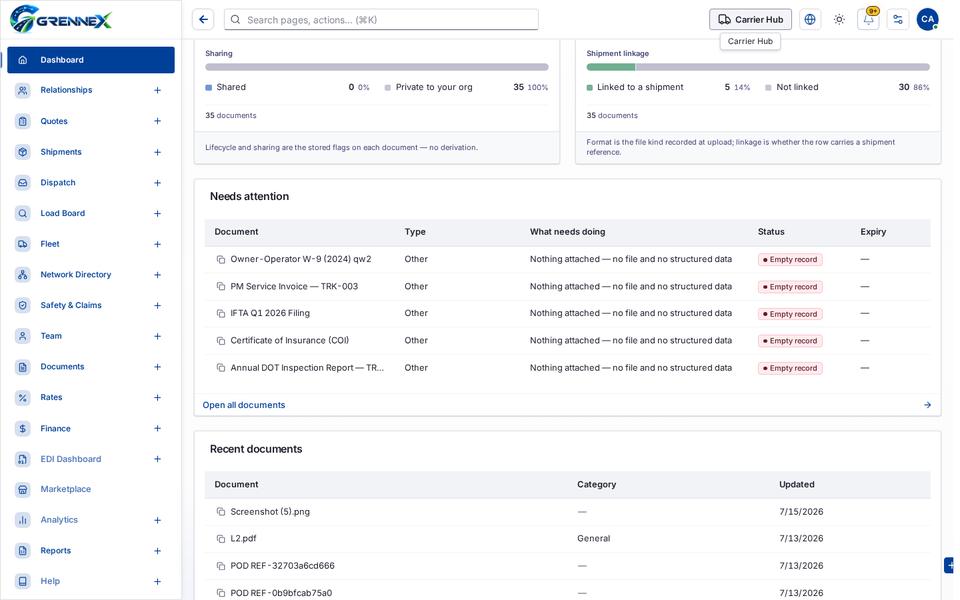Expand the Dispatch submenu

point(157,182)
